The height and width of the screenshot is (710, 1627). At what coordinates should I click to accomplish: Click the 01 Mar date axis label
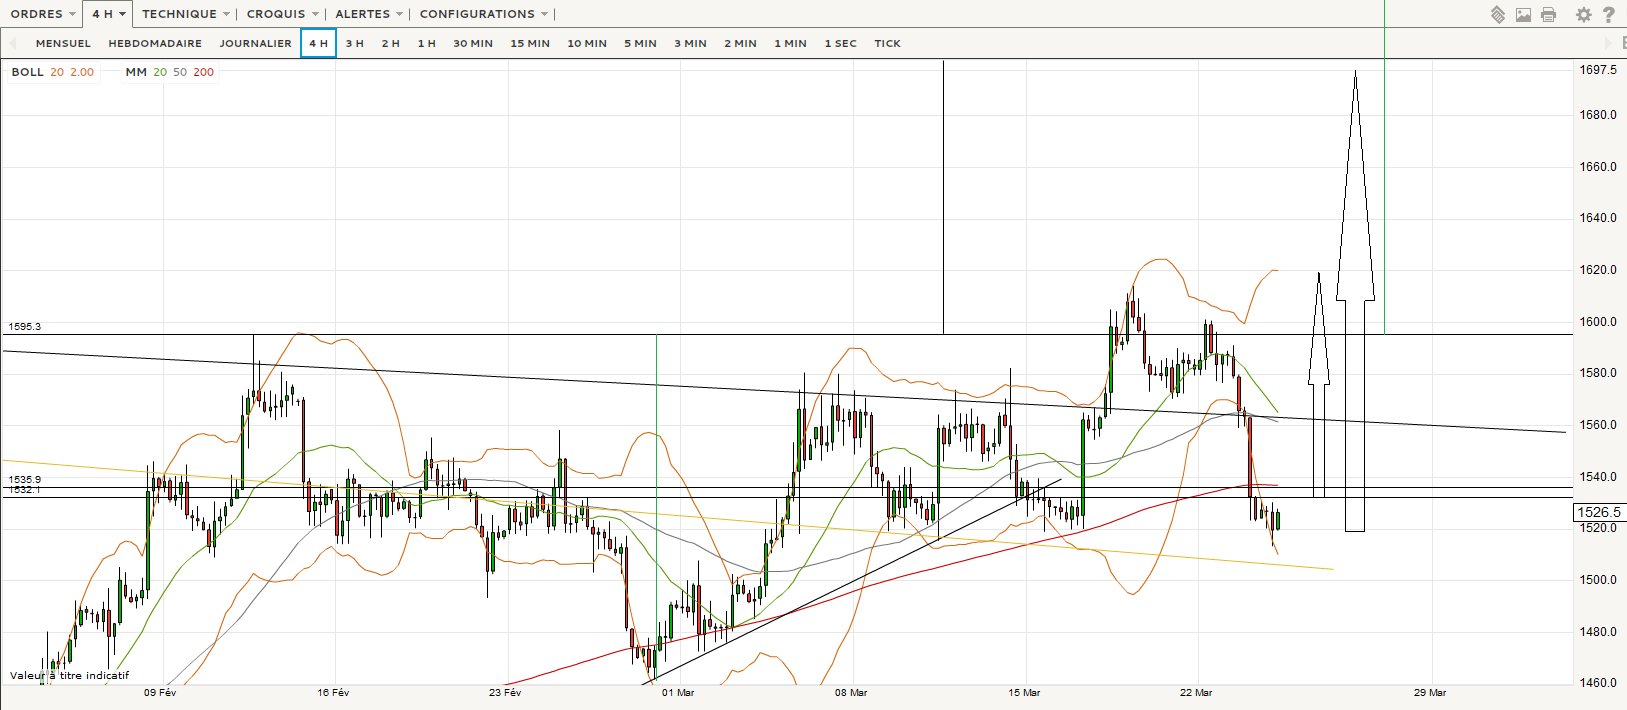click(x=678, y=692)
